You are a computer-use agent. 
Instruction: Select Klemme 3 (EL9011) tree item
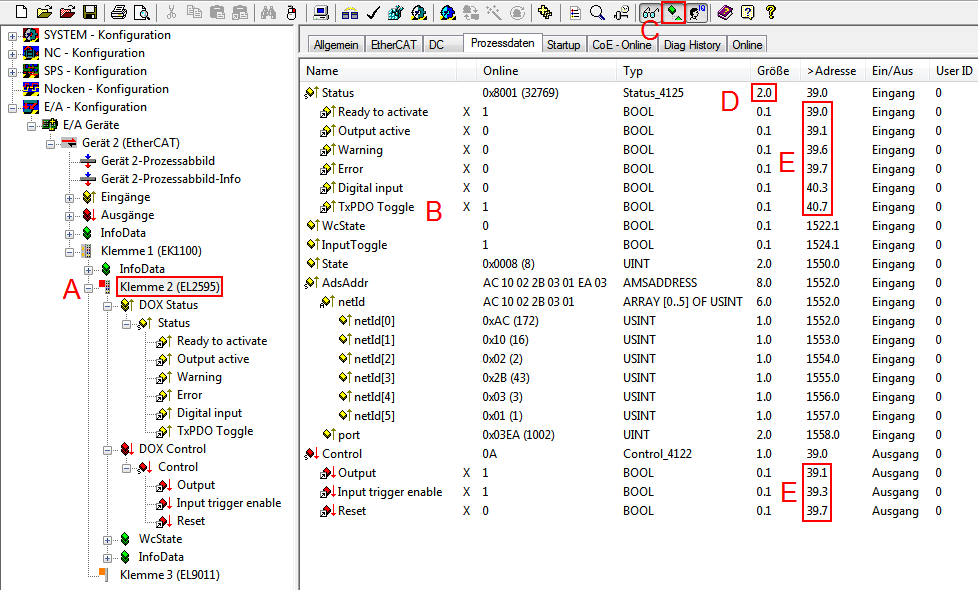[x=169, y=575]
